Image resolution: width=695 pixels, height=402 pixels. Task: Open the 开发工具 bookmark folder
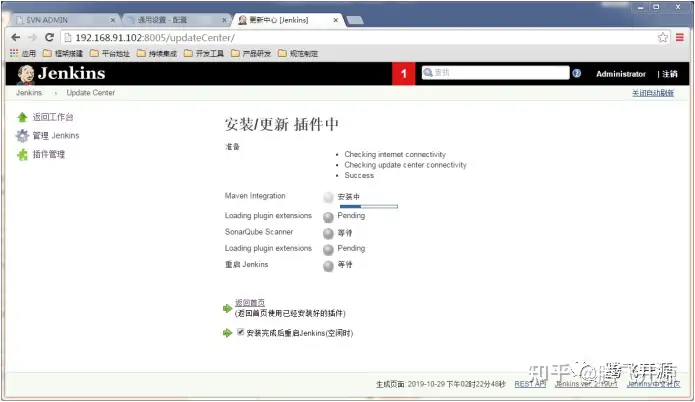click(203, 53)
